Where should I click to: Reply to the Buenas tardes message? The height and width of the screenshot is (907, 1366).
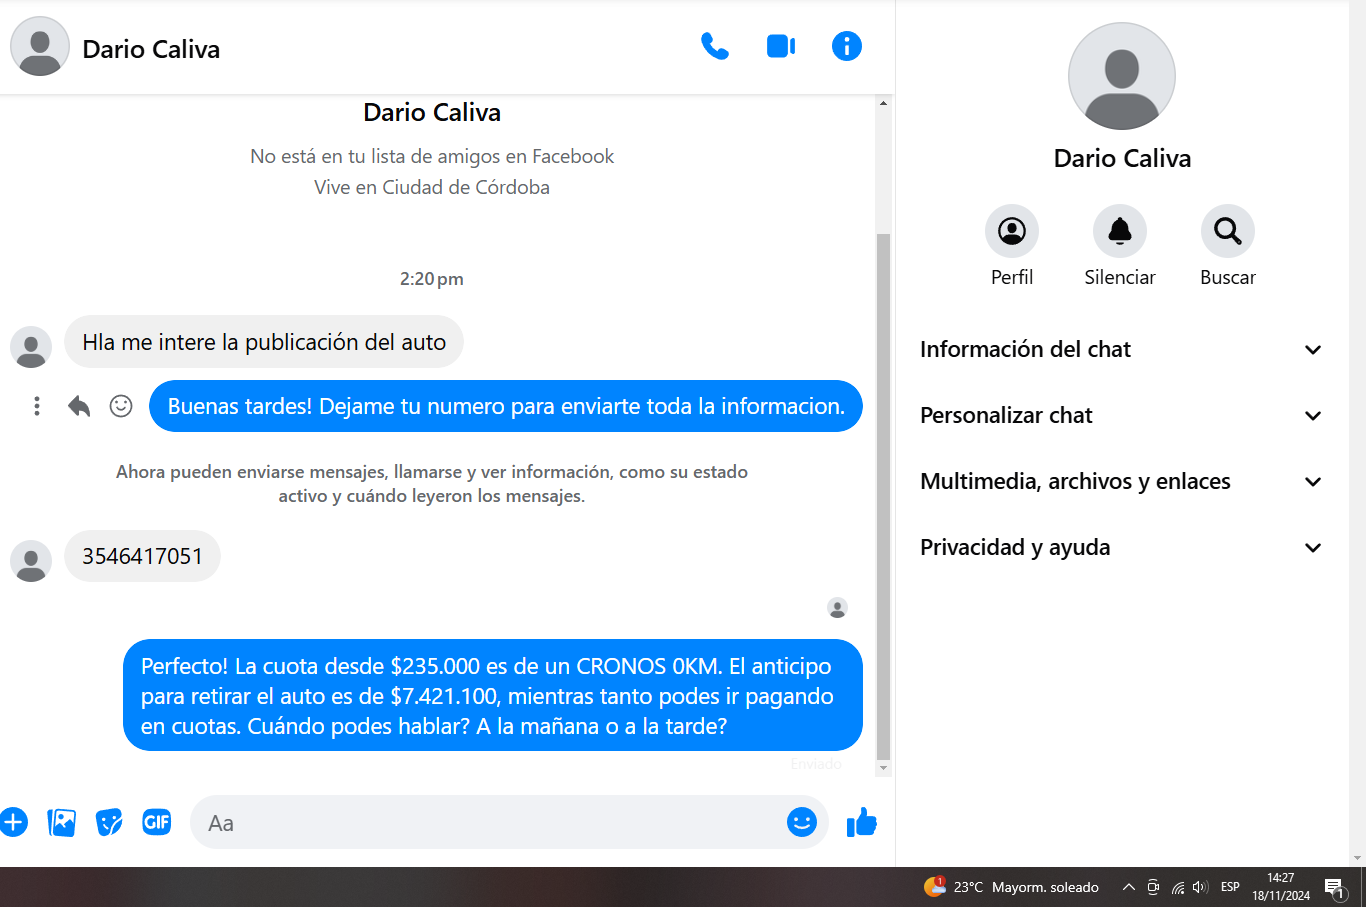(79, 406)
